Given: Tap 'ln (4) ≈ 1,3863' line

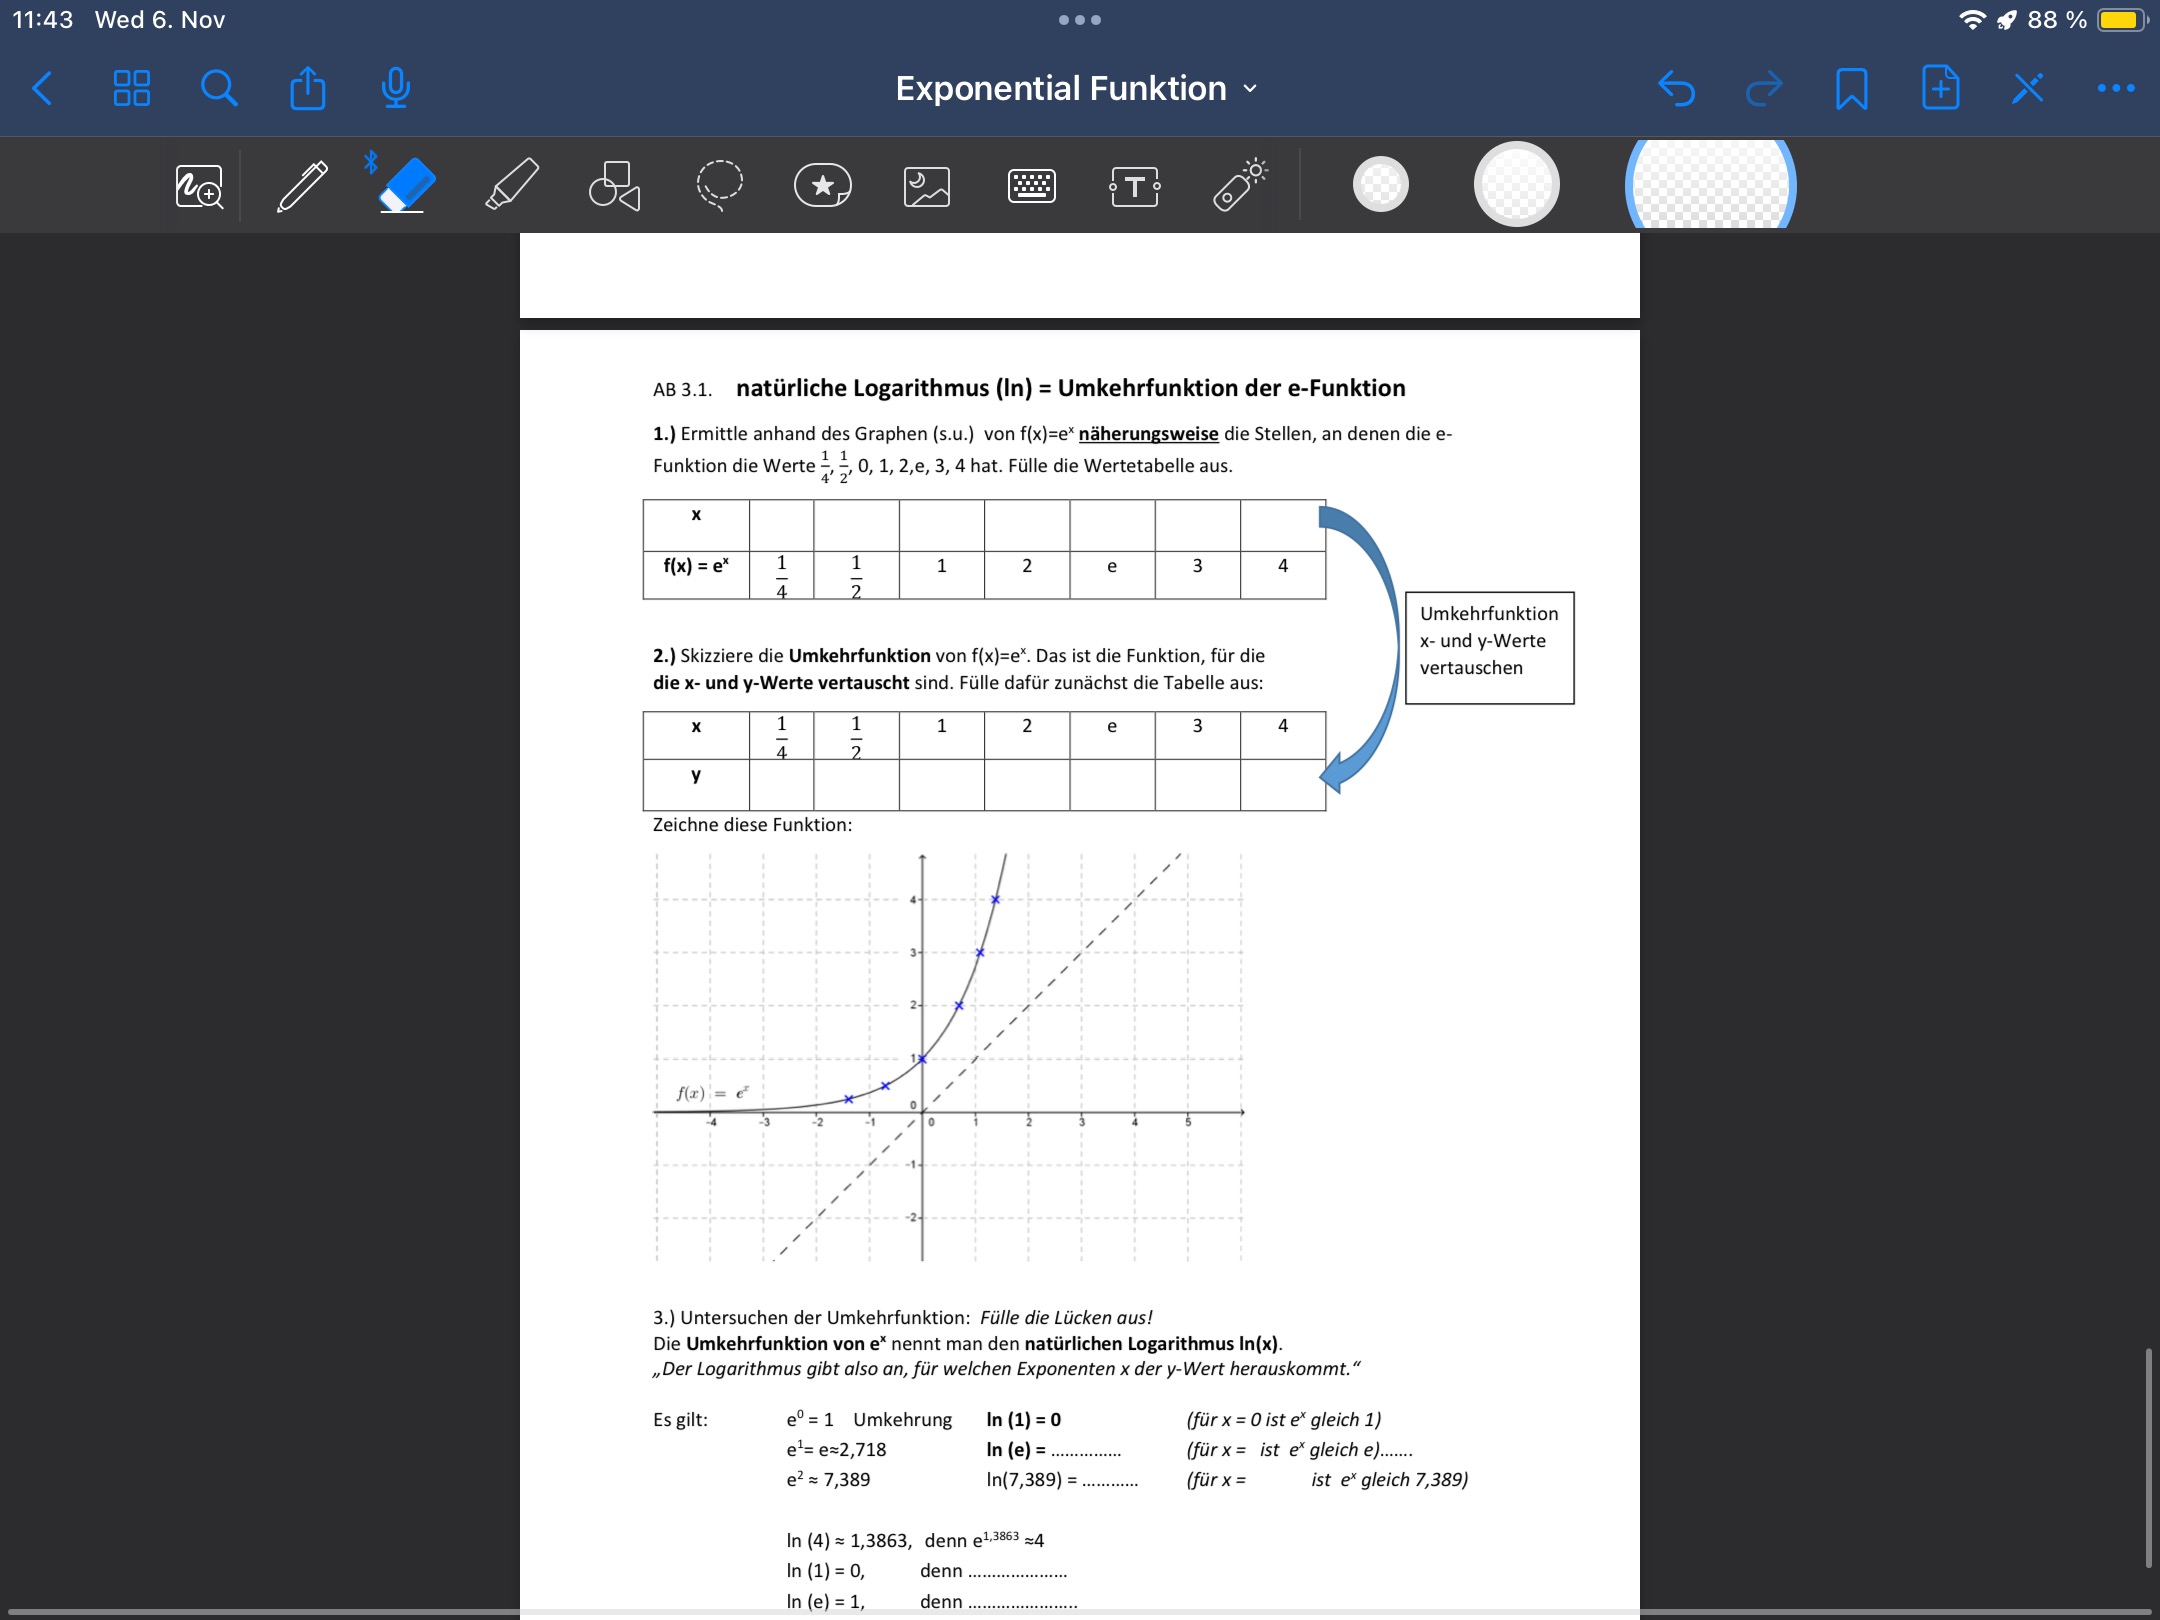Looking at the screenshot, I should pos(915,1540).
